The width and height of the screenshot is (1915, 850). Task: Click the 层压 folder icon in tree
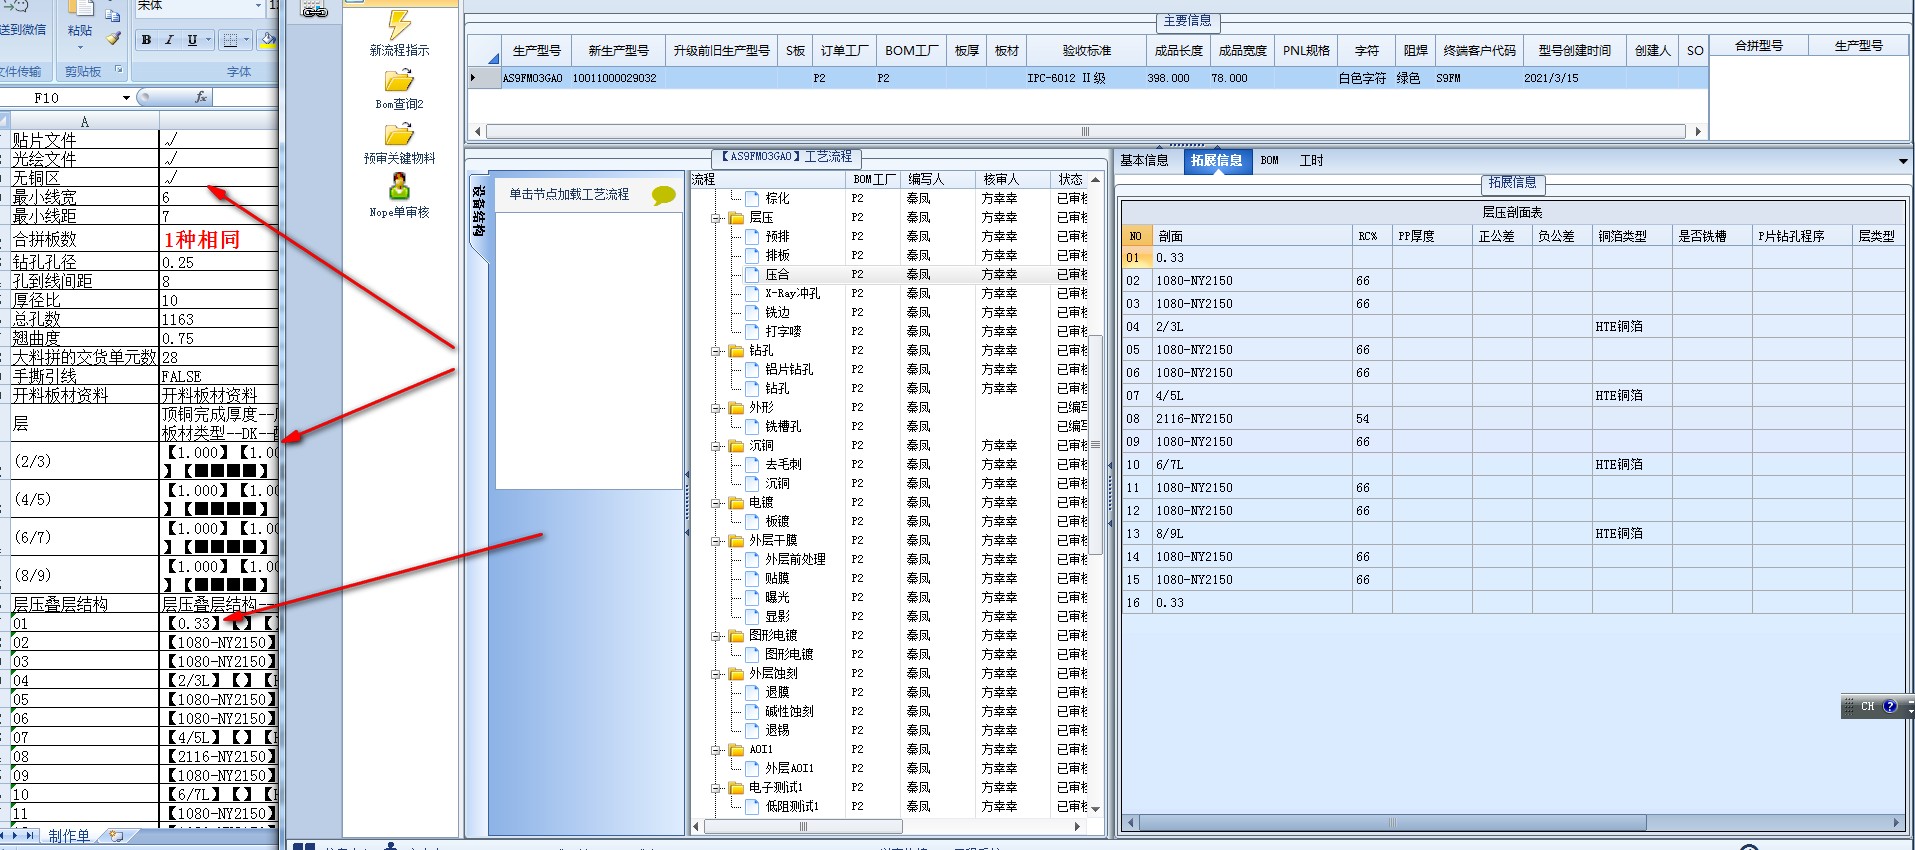[x=736, y=217]
